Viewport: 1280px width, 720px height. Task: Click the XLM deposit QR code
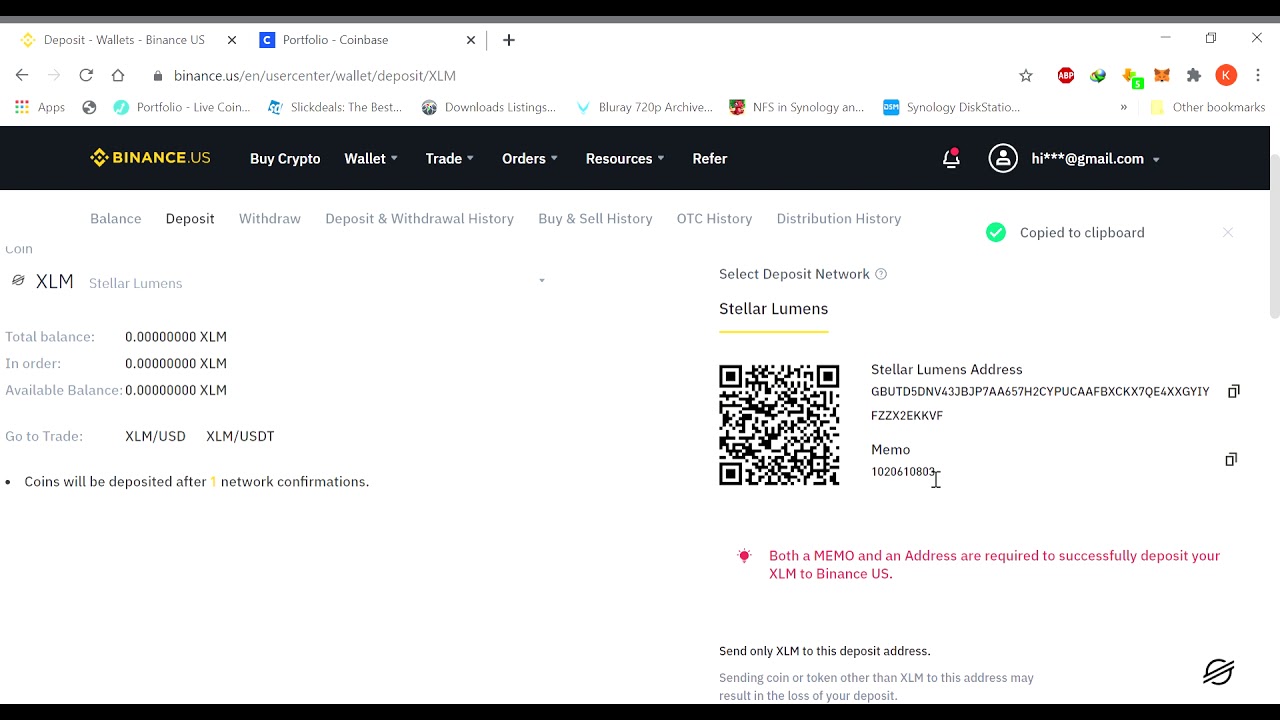click(779, 425)
